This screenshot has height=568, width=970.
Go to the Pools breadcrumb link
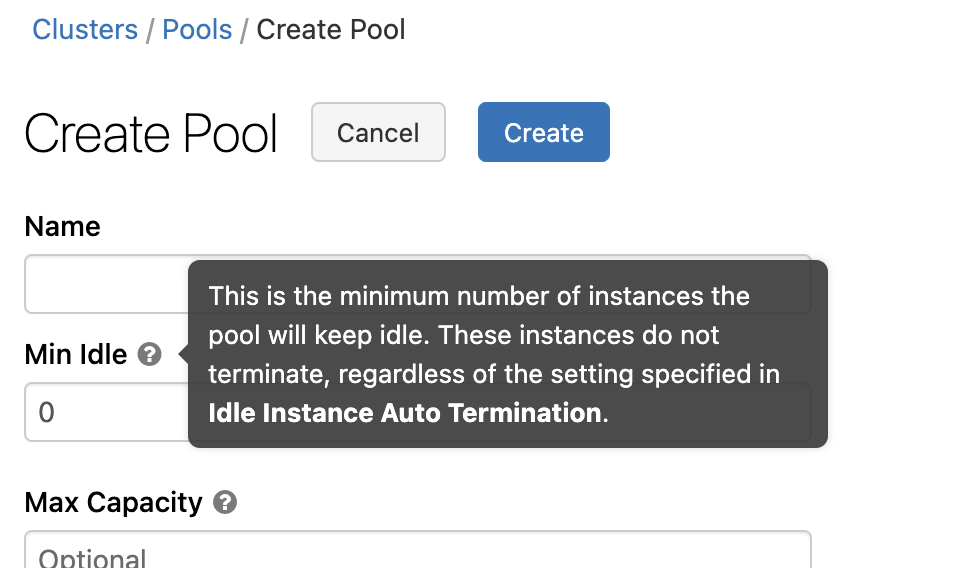coord(197,29)
